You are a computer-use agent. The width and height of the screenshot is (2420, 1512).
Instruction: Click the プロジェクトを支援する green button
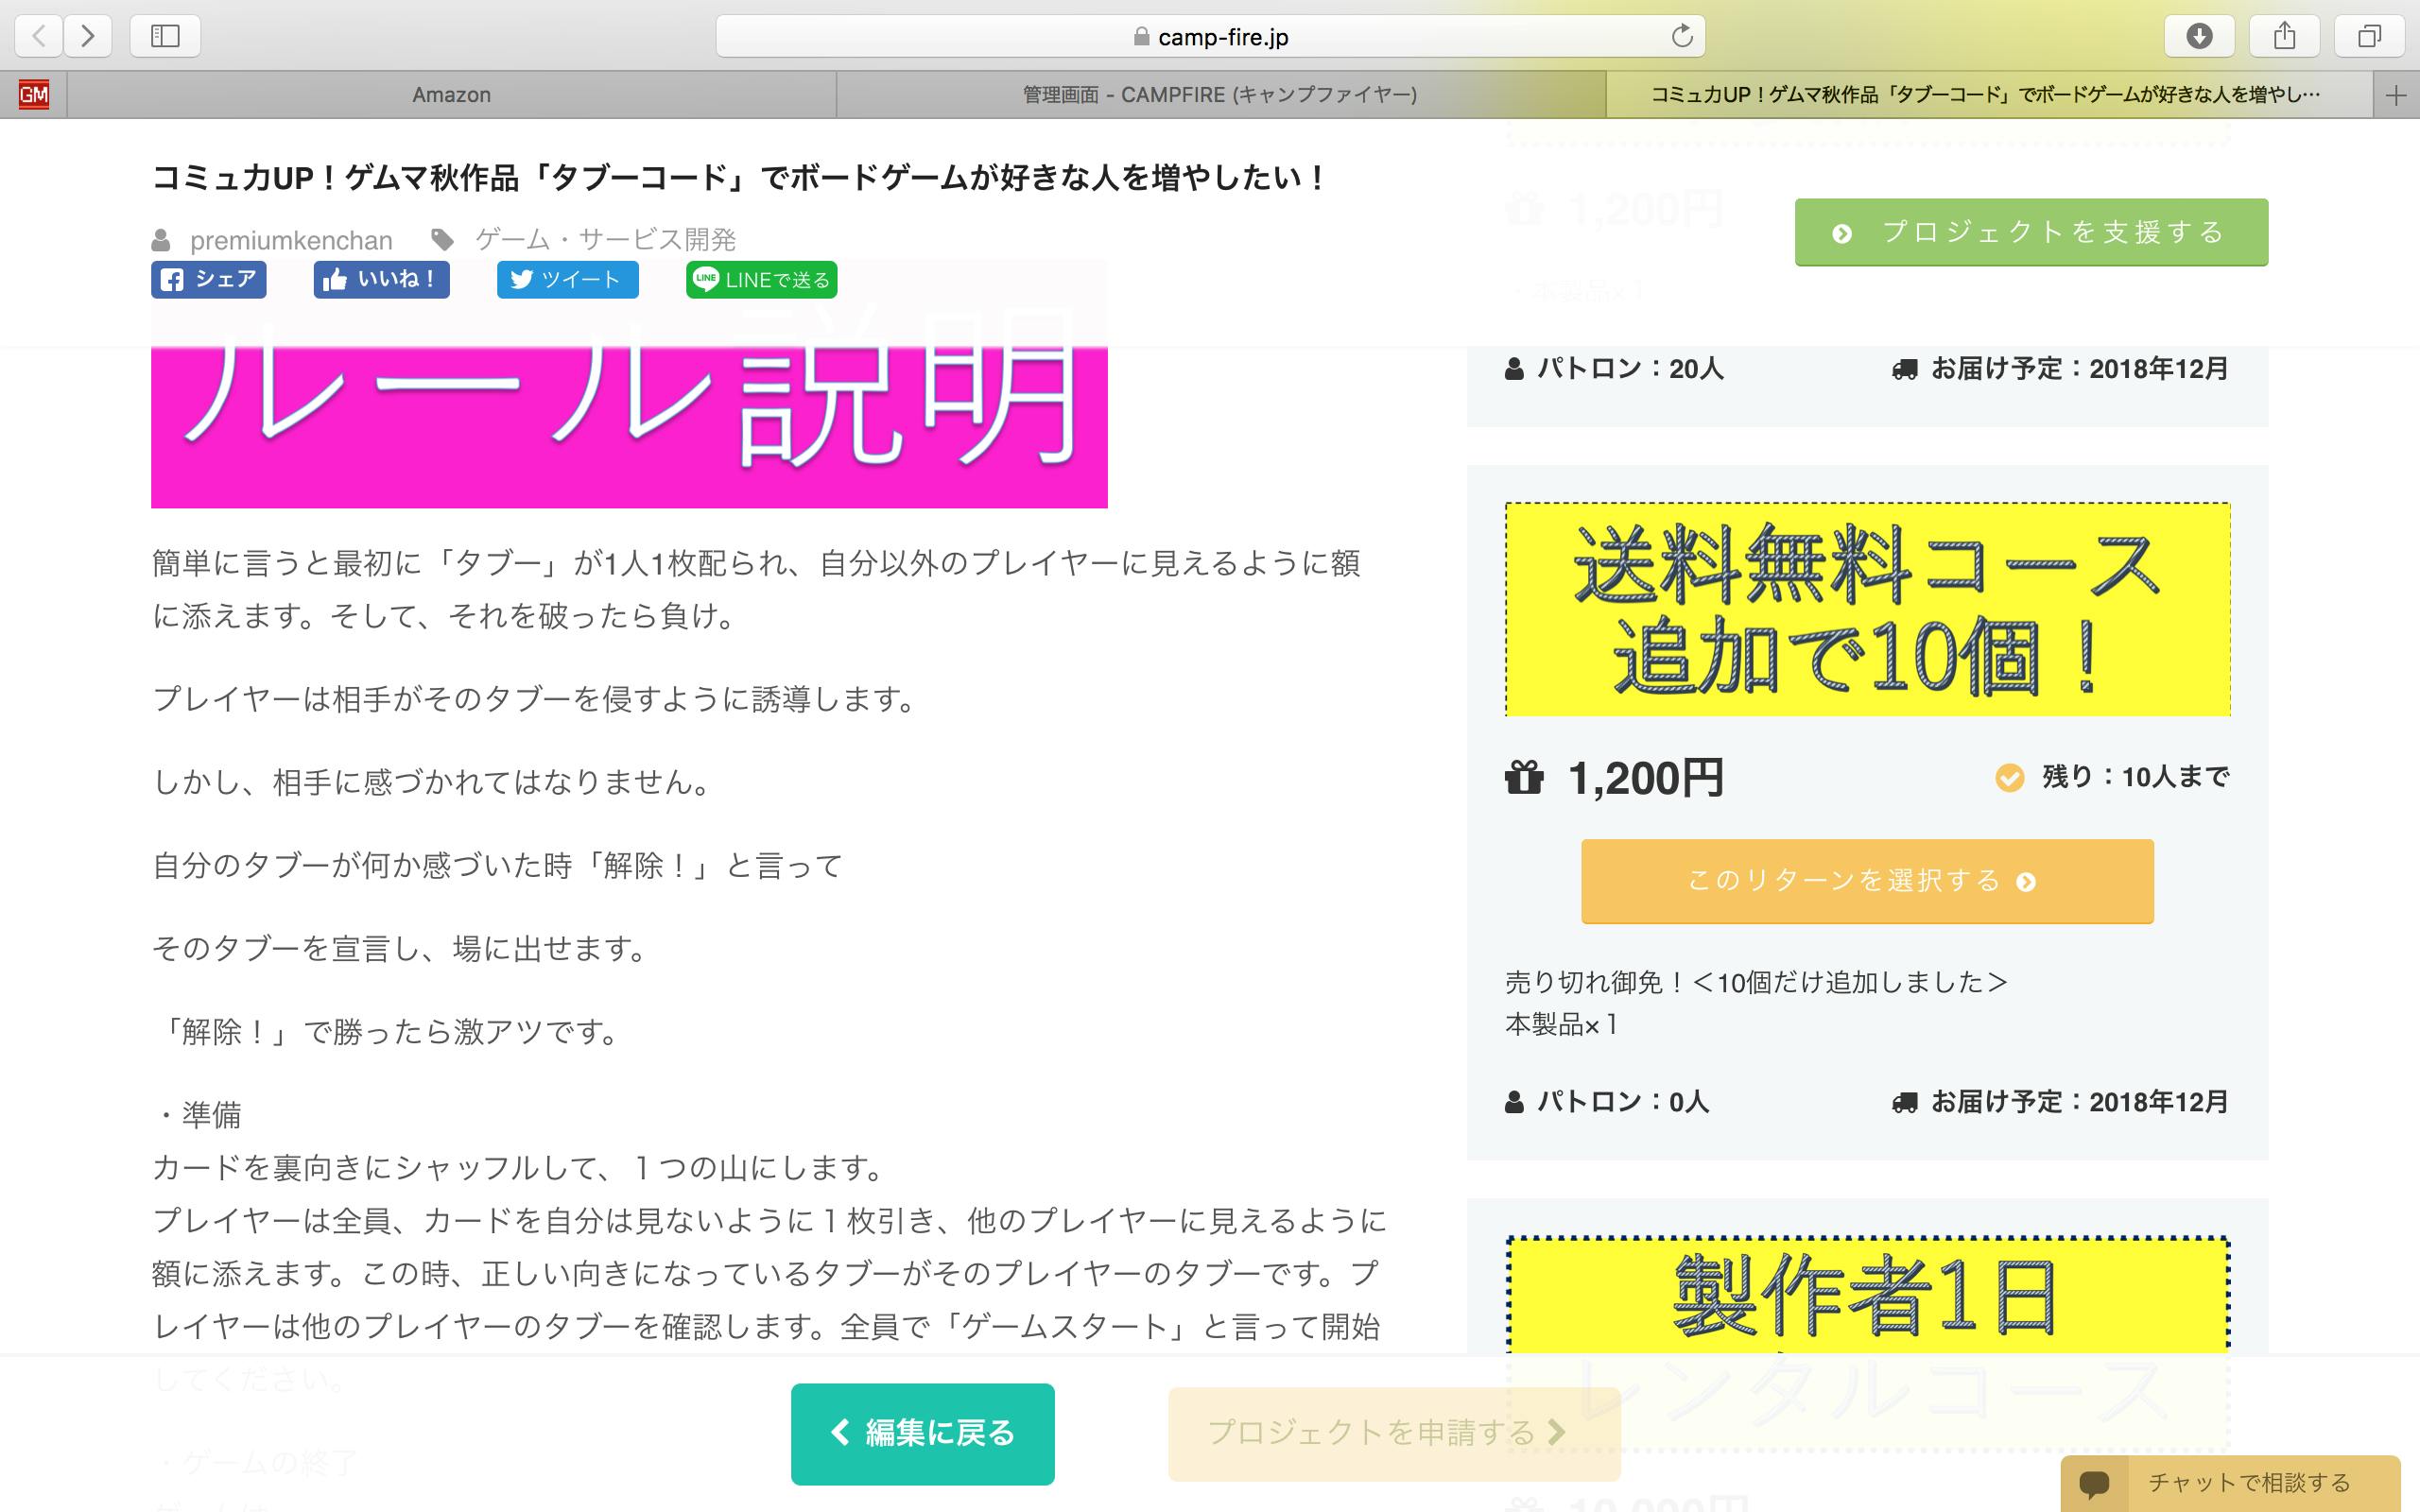pos(2030,232)
